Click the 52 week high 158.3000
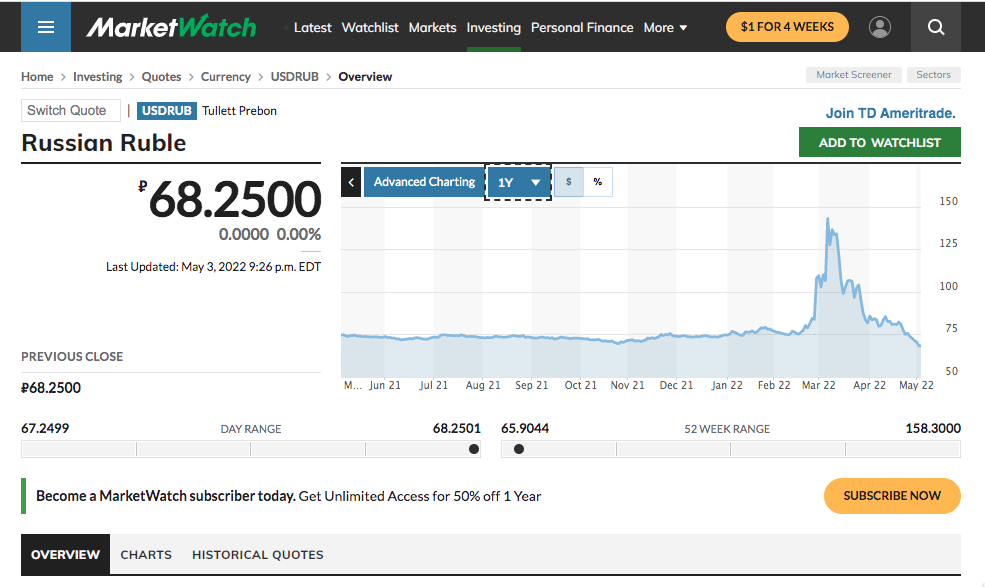Viewport: 985px width, 587px height. [x=933, y=429]
